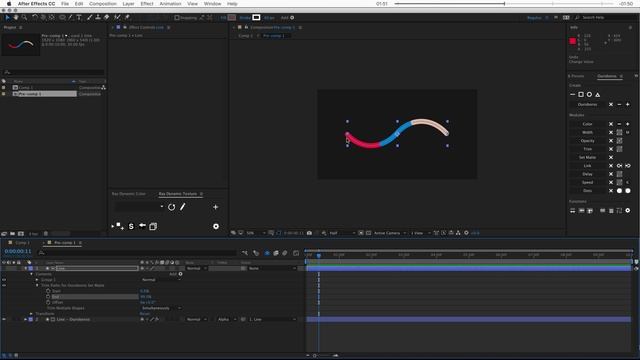Select the Puppet Pin tool
The height and width of the screenshot is (360, 640).
[x=127, y=18]
